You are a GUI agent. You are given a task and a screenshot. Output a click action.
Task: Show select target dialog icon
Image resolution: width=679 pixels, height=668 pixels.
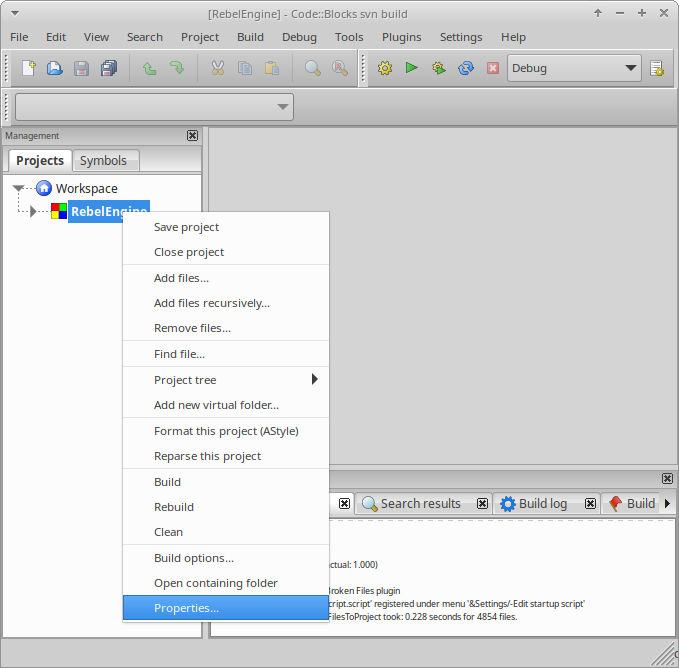(x=657, y=68)
